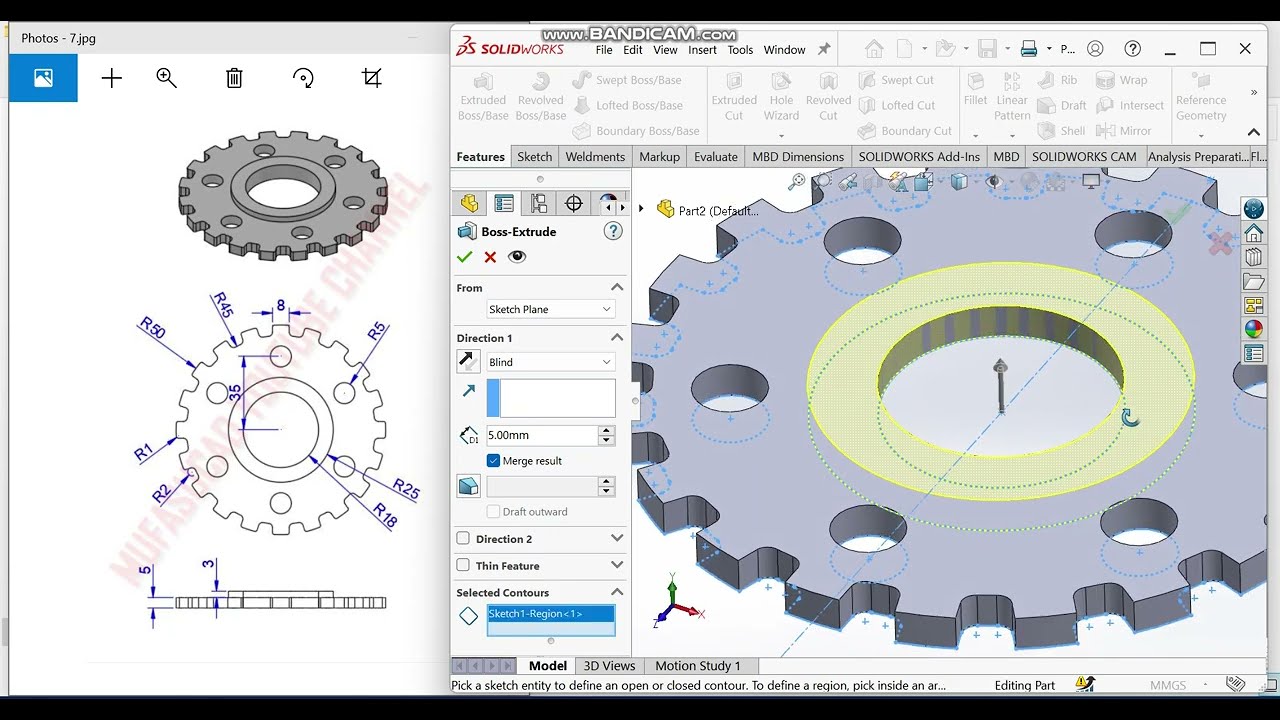Switch to Sketch tab
1280x720 pixels.
(x=534, y=157)
